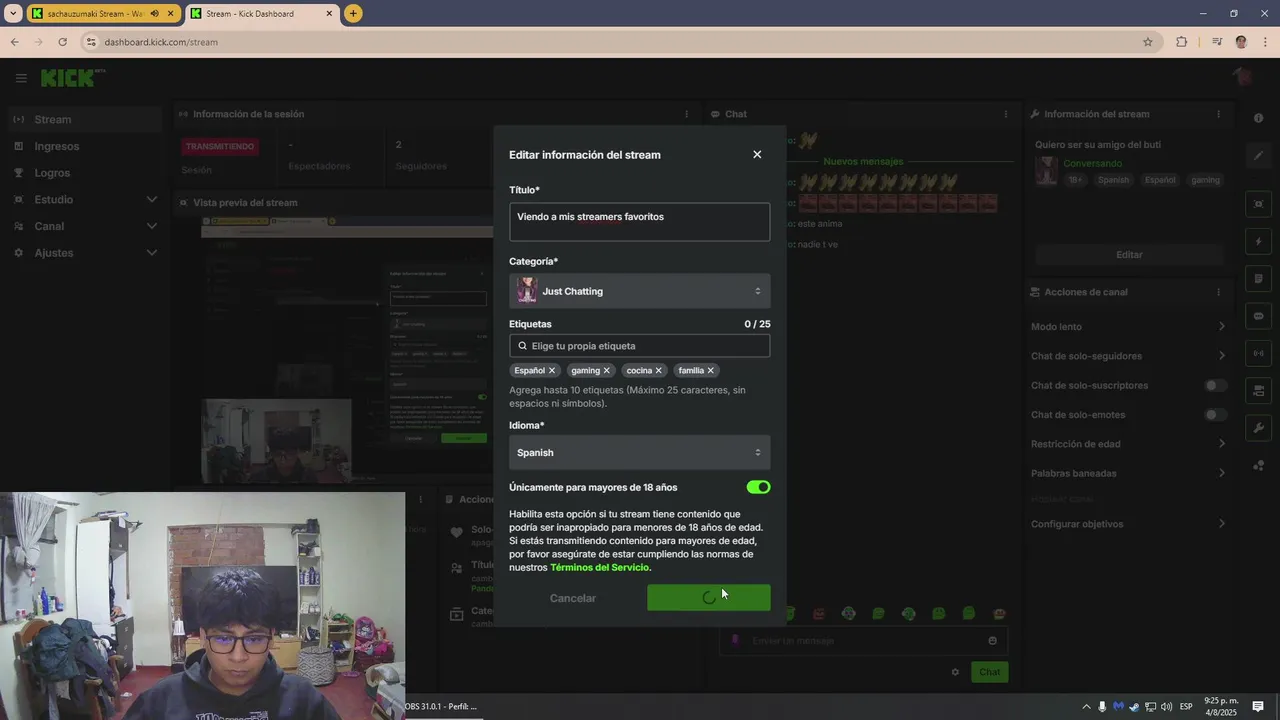Viewport: 1280px width, 720px height.
Task: Open options menu of Información del stream panel
Action: 1218,114
